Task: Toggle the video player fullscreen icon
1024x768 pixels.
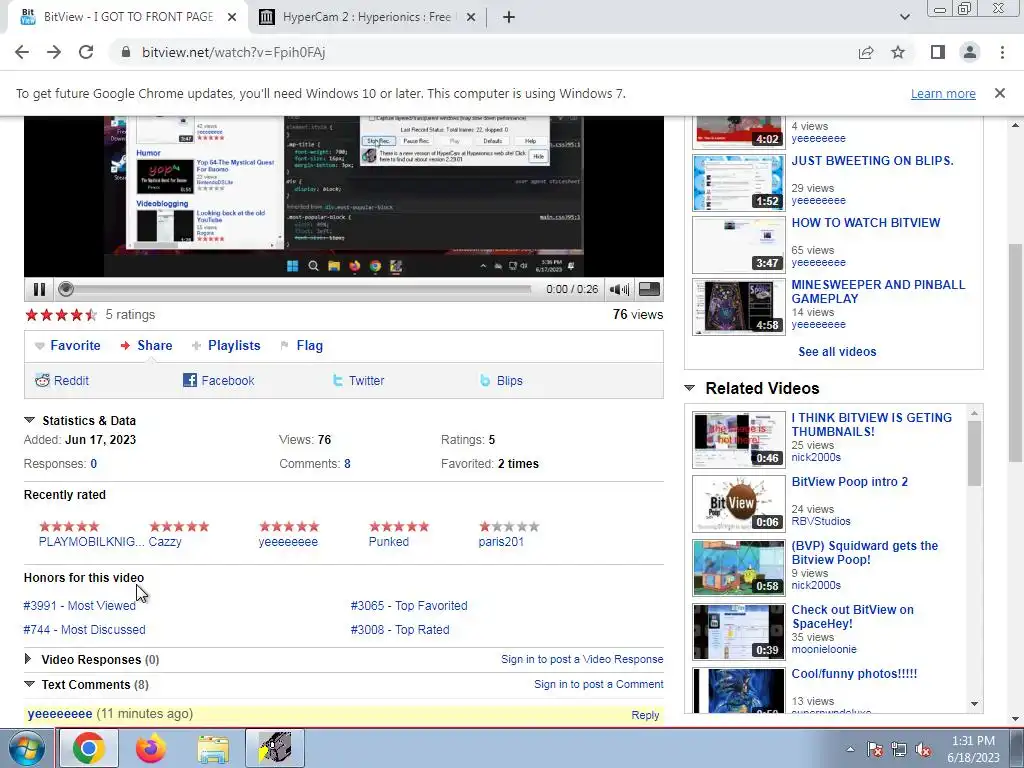Action: [648, 289]
